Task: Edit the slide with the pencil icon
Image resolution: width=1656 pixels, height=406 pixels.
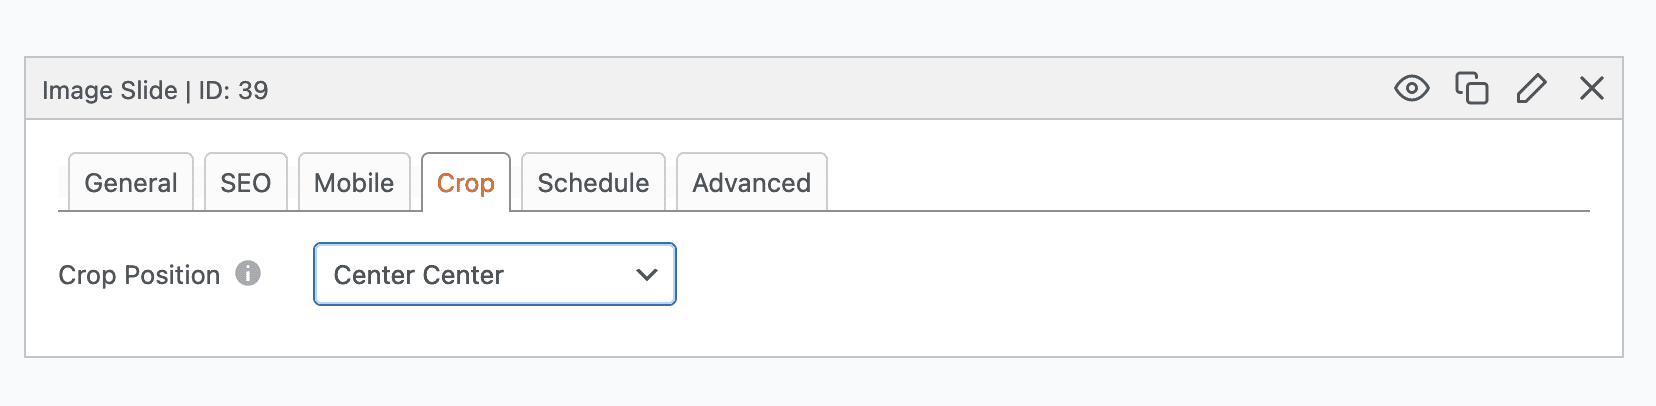Action: 1531,89
